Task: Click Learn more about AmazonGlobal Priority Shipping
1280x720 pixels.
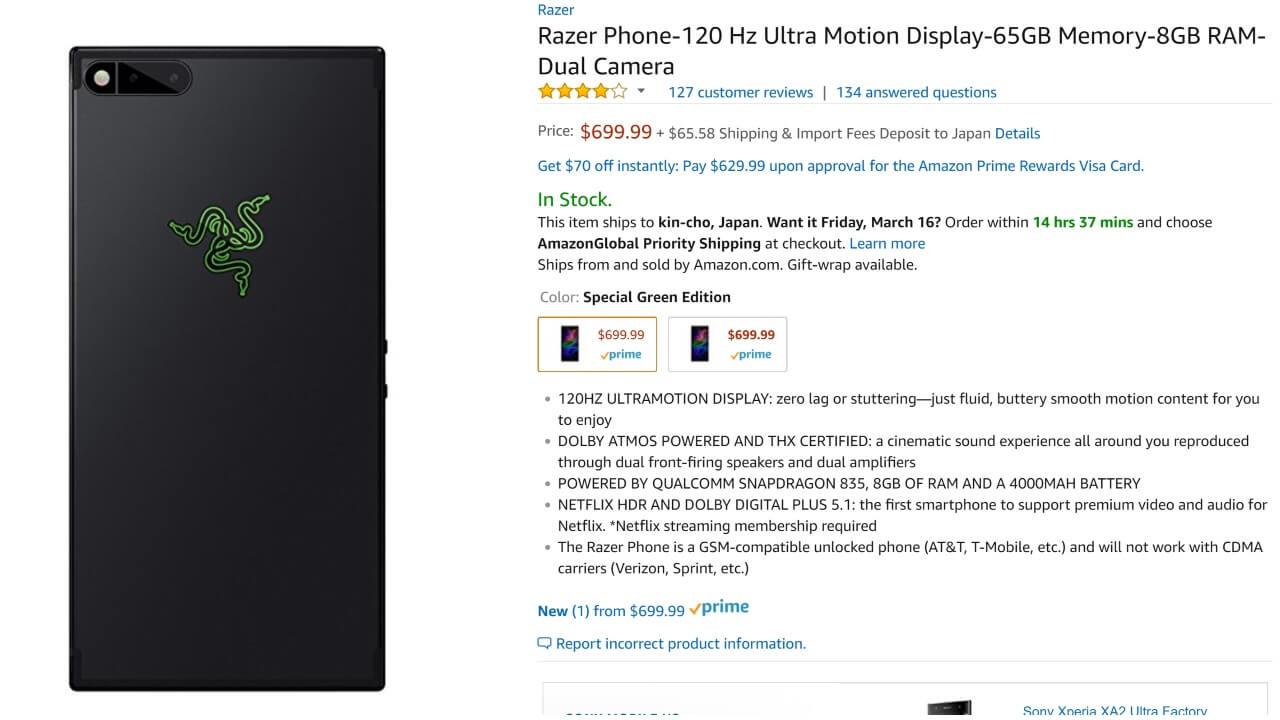Action: [887, 243]
